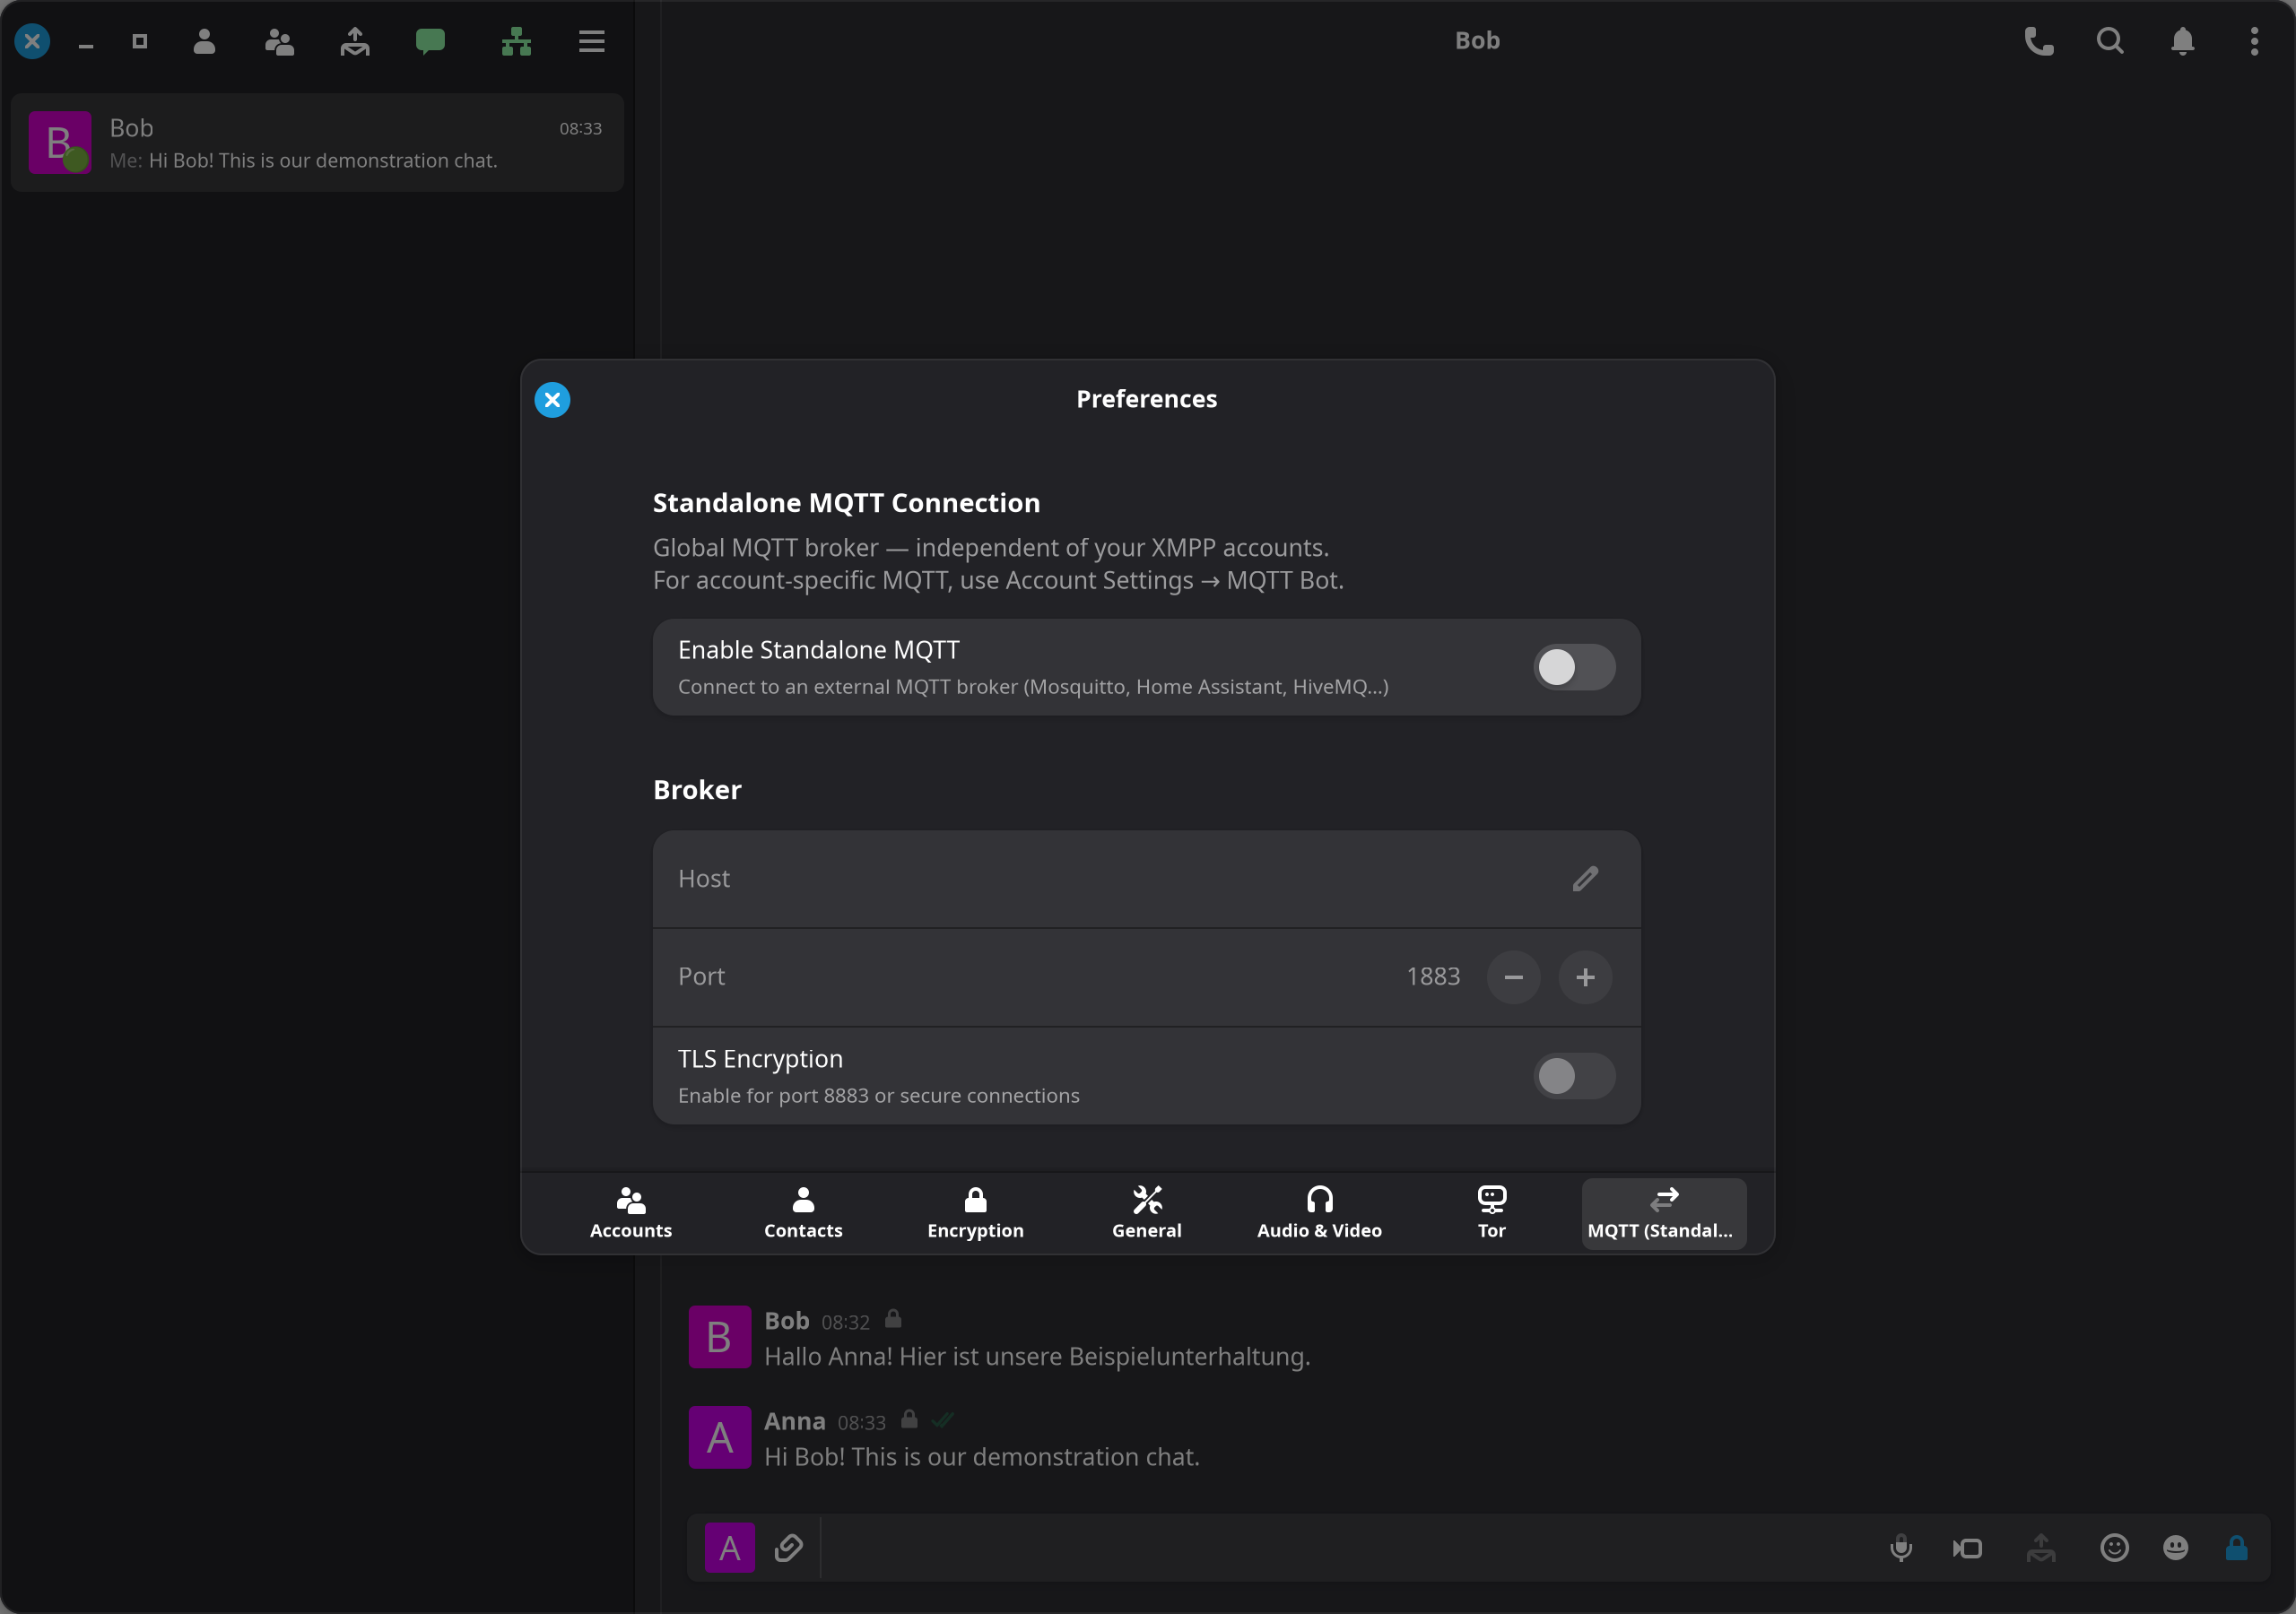Record voice message with microphone icon

[1901, 1548]
